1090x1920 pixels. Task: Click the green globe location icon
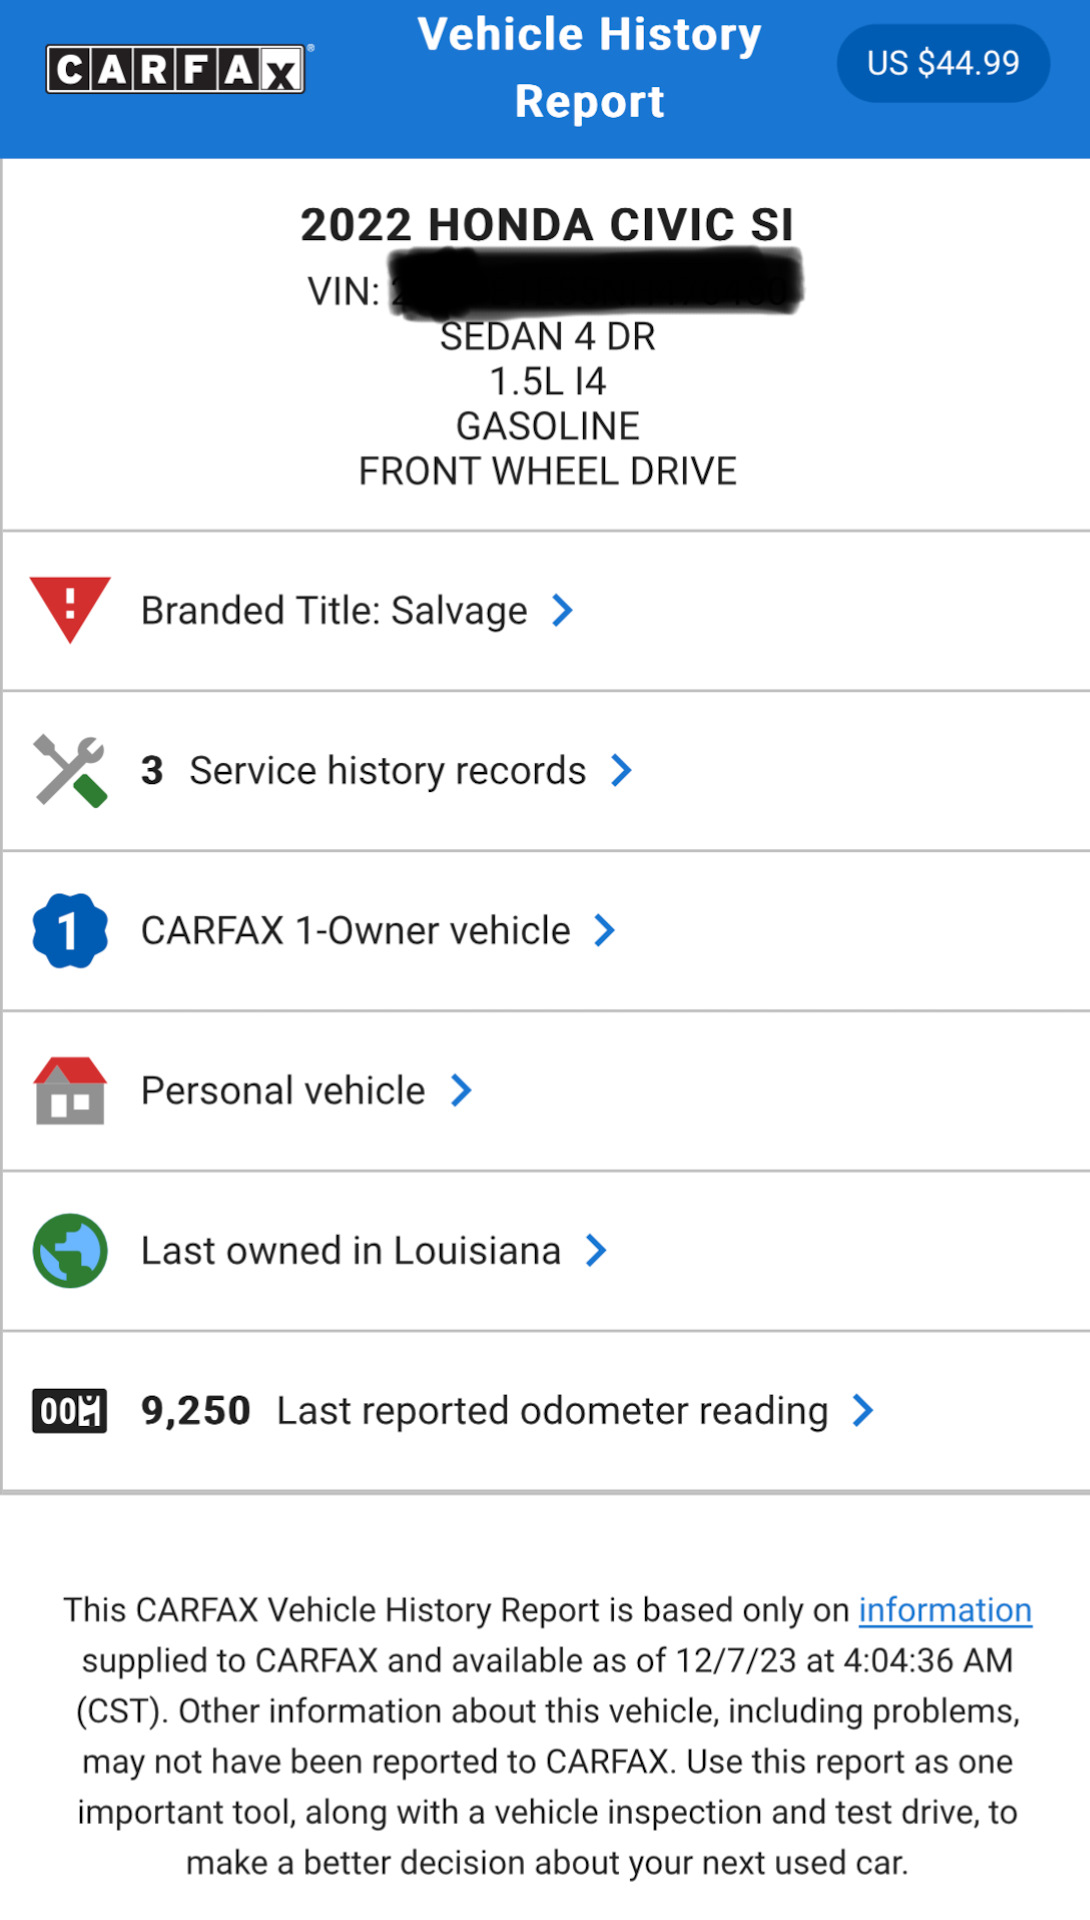click(x=70, y=1250)
